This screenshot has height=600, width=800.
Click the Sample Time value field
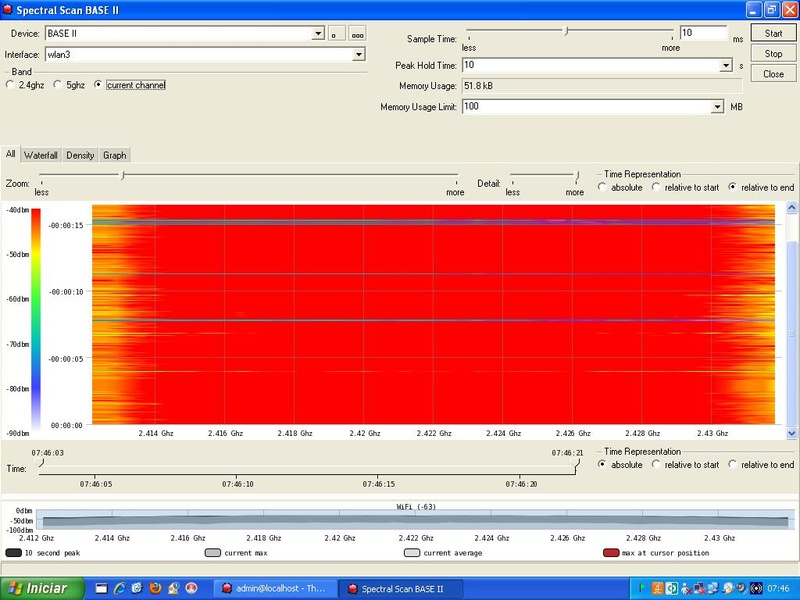[703, 33]
